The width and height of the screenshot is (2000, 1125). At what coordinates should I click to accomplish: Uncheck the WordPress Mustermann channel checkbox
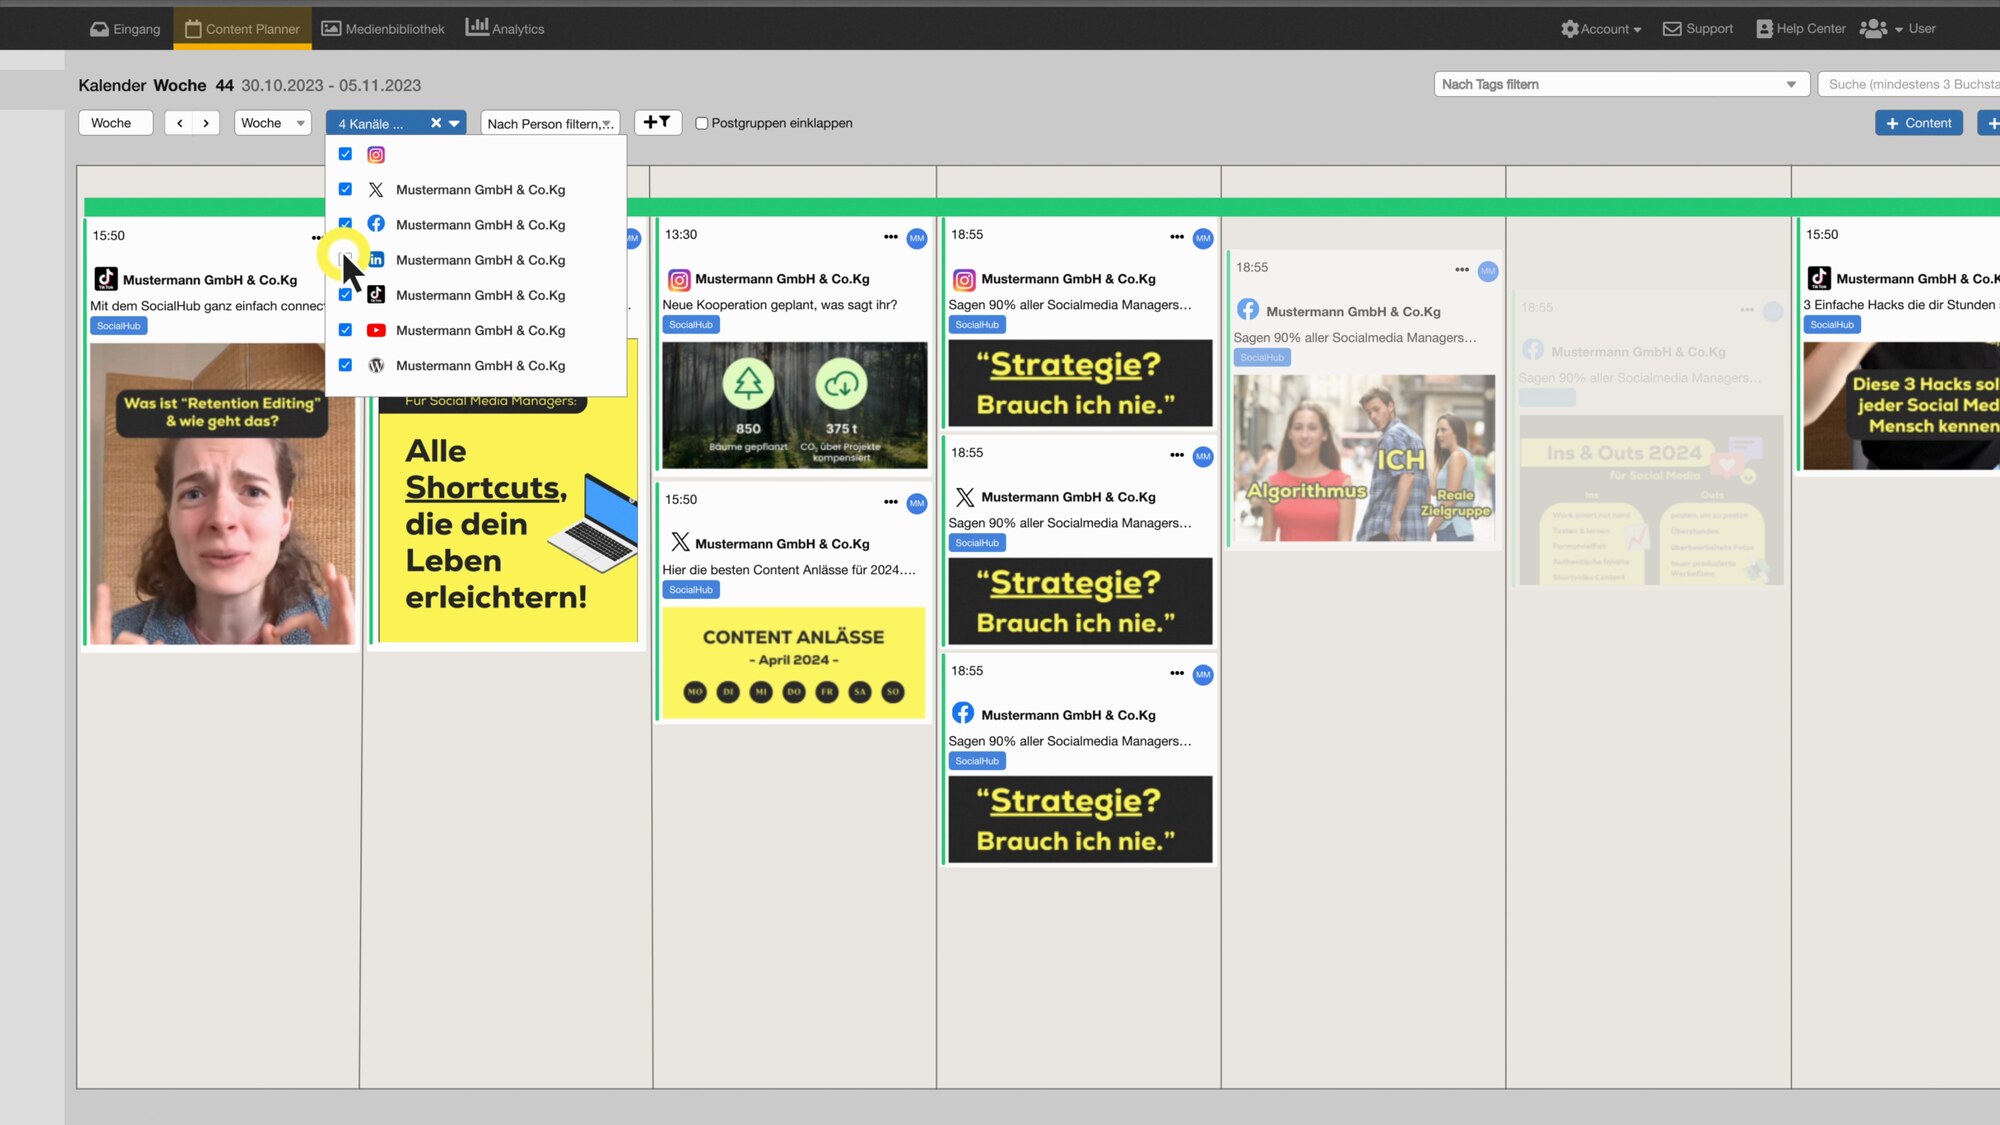coord(345,365)
